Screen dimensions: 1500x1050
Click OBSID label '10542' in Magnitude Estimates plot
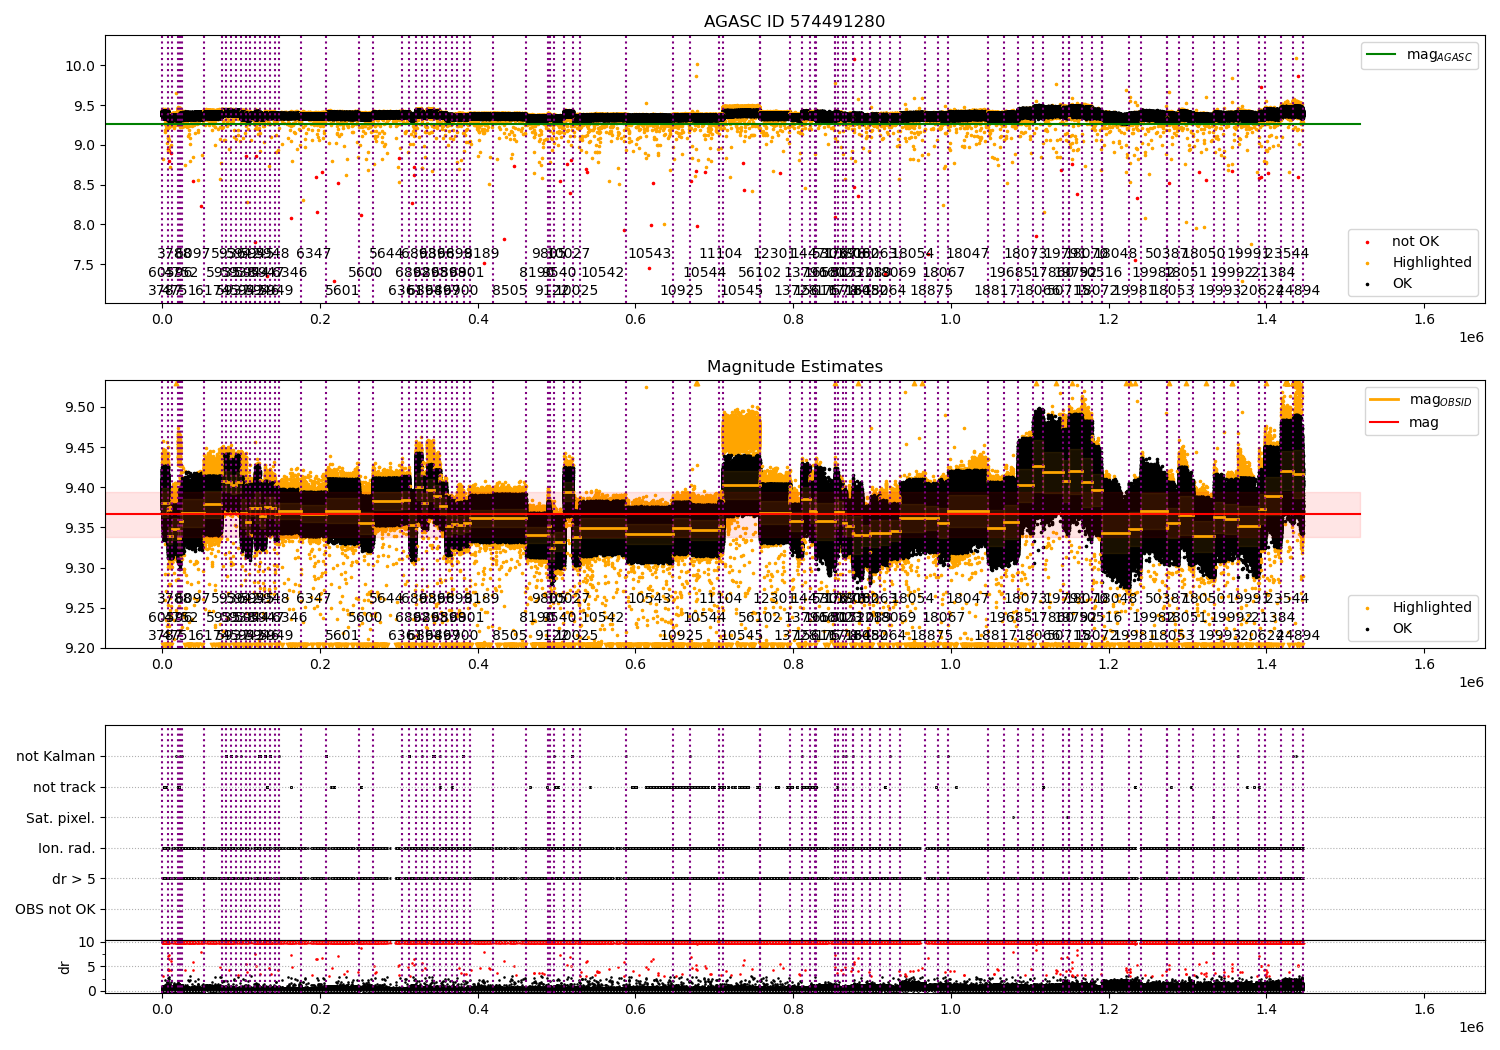(x=603, y=618)
